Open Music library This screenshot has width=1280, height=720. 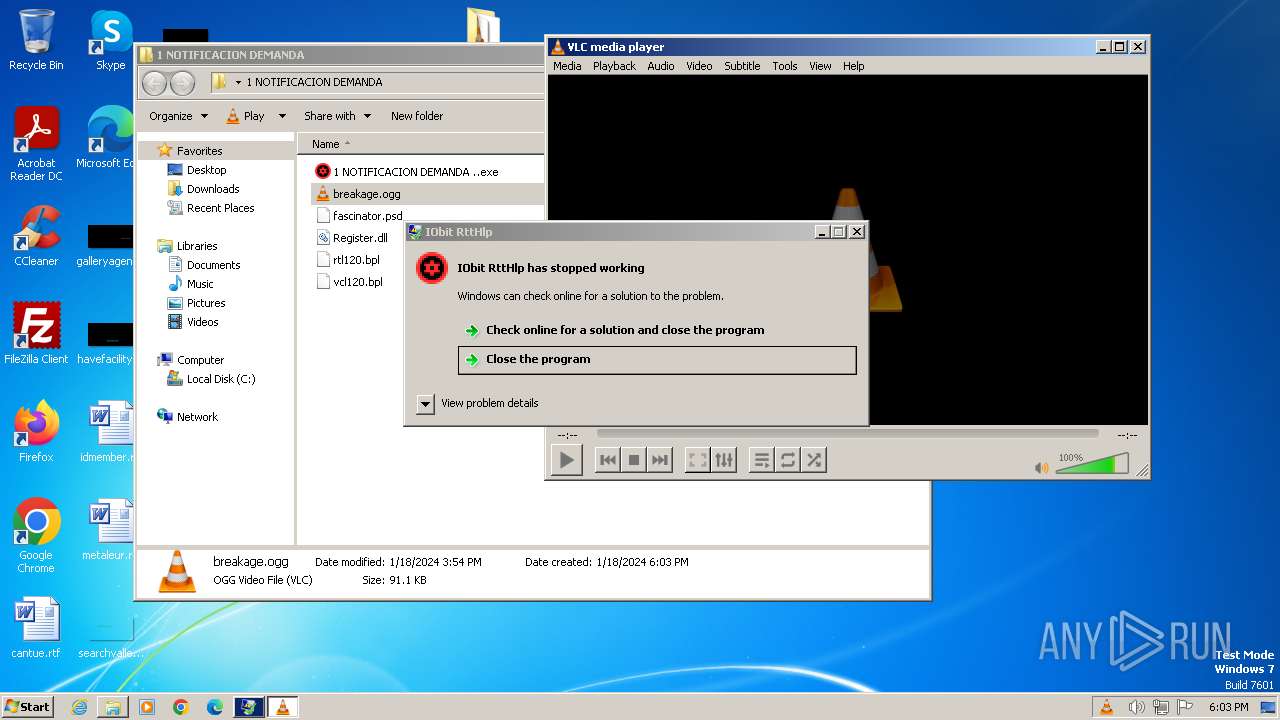click(x=190, y=284)
